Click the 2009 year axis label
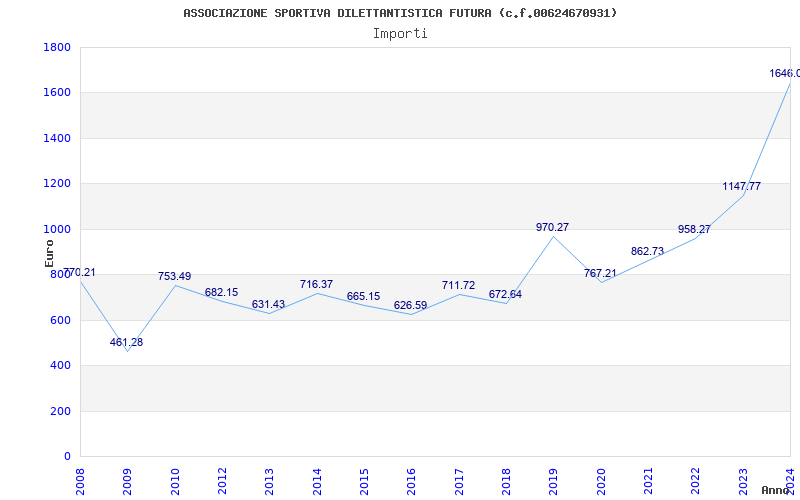Image resolution: width=800 pixels, height=500 pixels. tap(127, 482)
